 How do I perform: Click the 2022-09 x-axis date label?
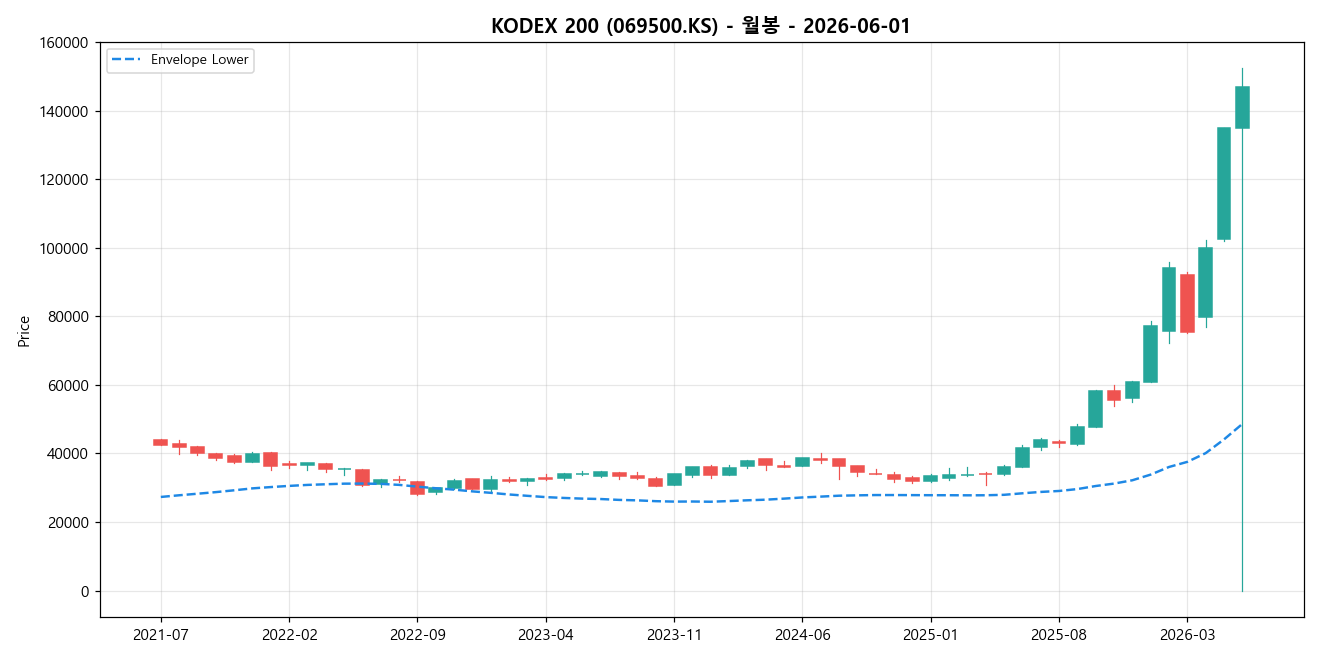point(417,634)
